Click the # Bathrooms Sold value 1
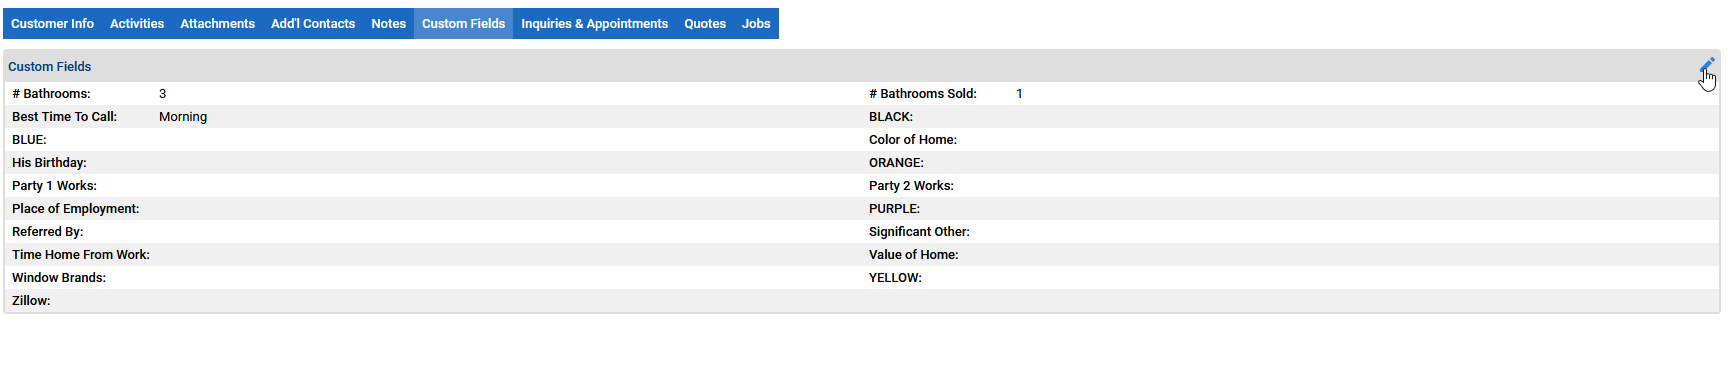The image size is (1728, 374). (1019, 94)
